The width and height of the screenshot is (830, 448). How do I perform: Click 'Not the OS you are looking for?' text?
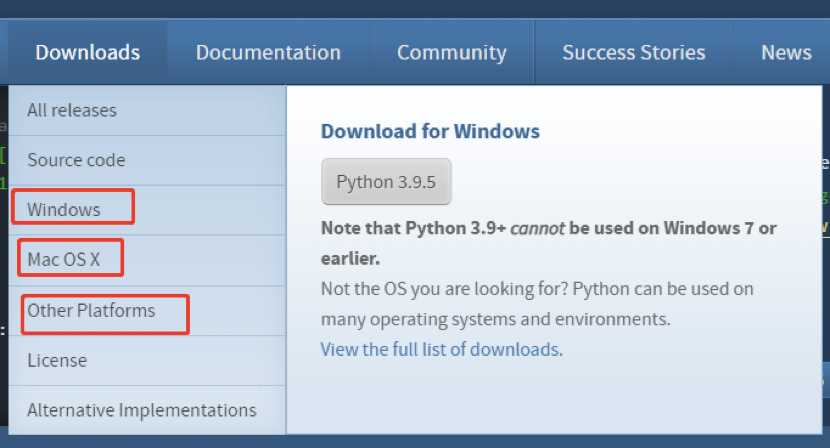click(444, 289)
